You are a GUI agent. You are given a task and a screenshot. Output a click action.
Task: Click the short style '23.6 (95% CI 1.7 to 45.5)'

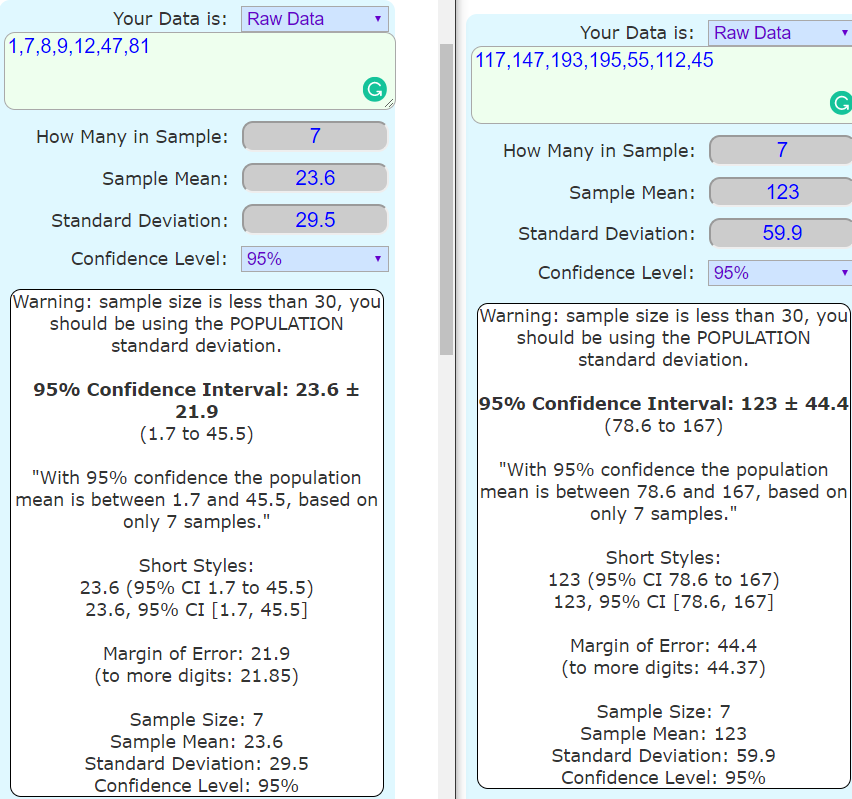[x=196, y=588]
